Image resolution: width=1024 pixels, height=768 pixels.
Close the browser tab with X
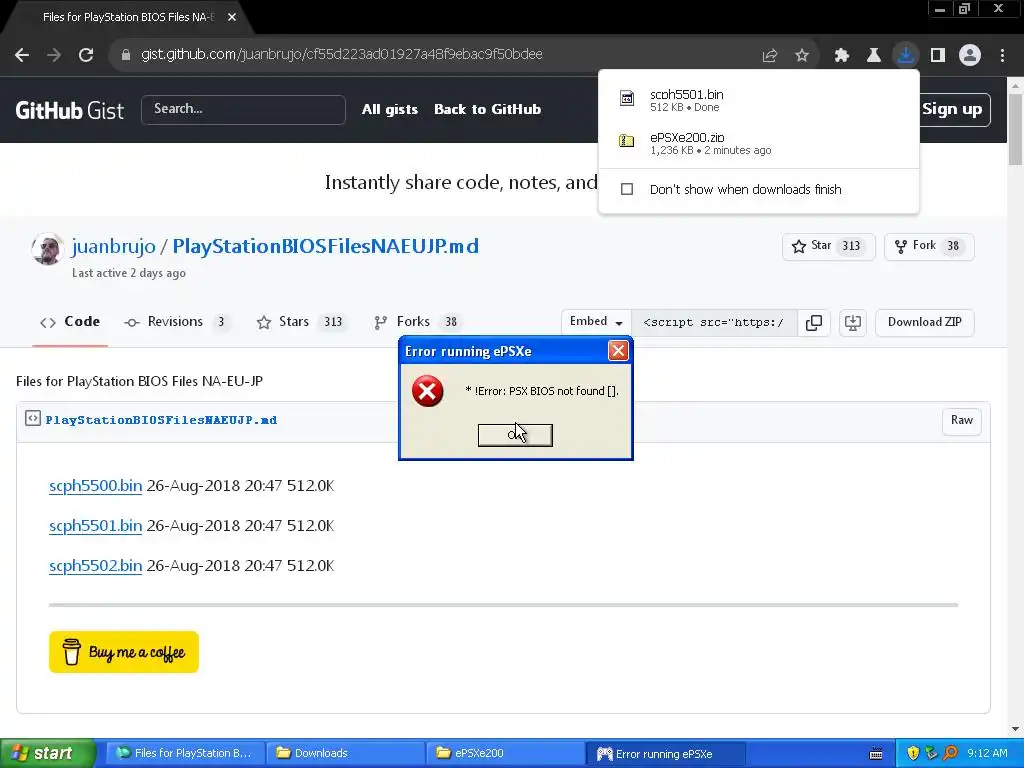(x=232, y=17)
